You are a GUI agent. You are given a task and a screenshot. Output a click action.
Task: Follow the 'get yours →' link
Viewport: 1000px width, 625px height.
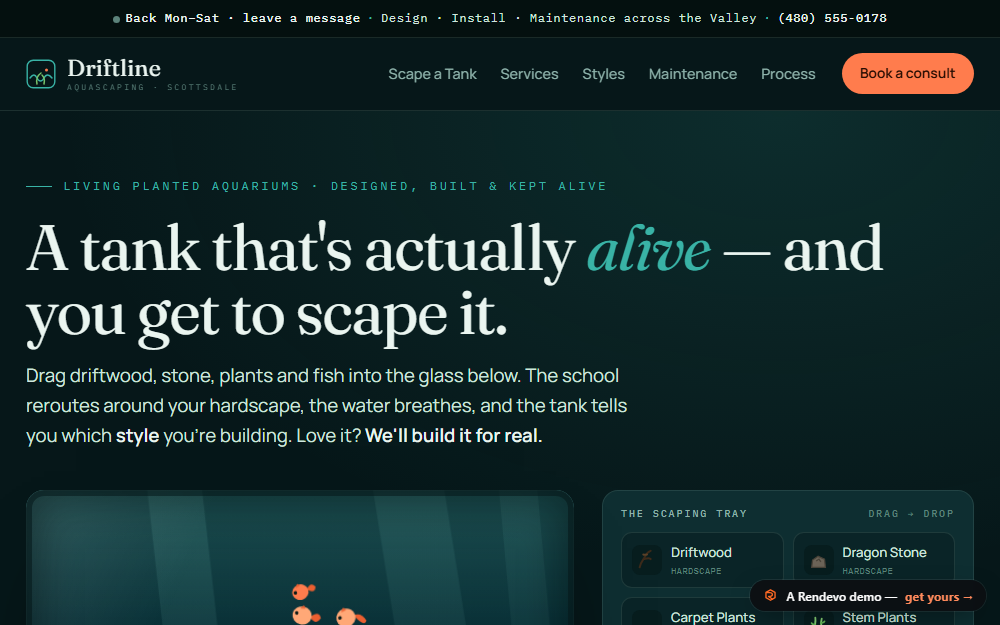939,597
